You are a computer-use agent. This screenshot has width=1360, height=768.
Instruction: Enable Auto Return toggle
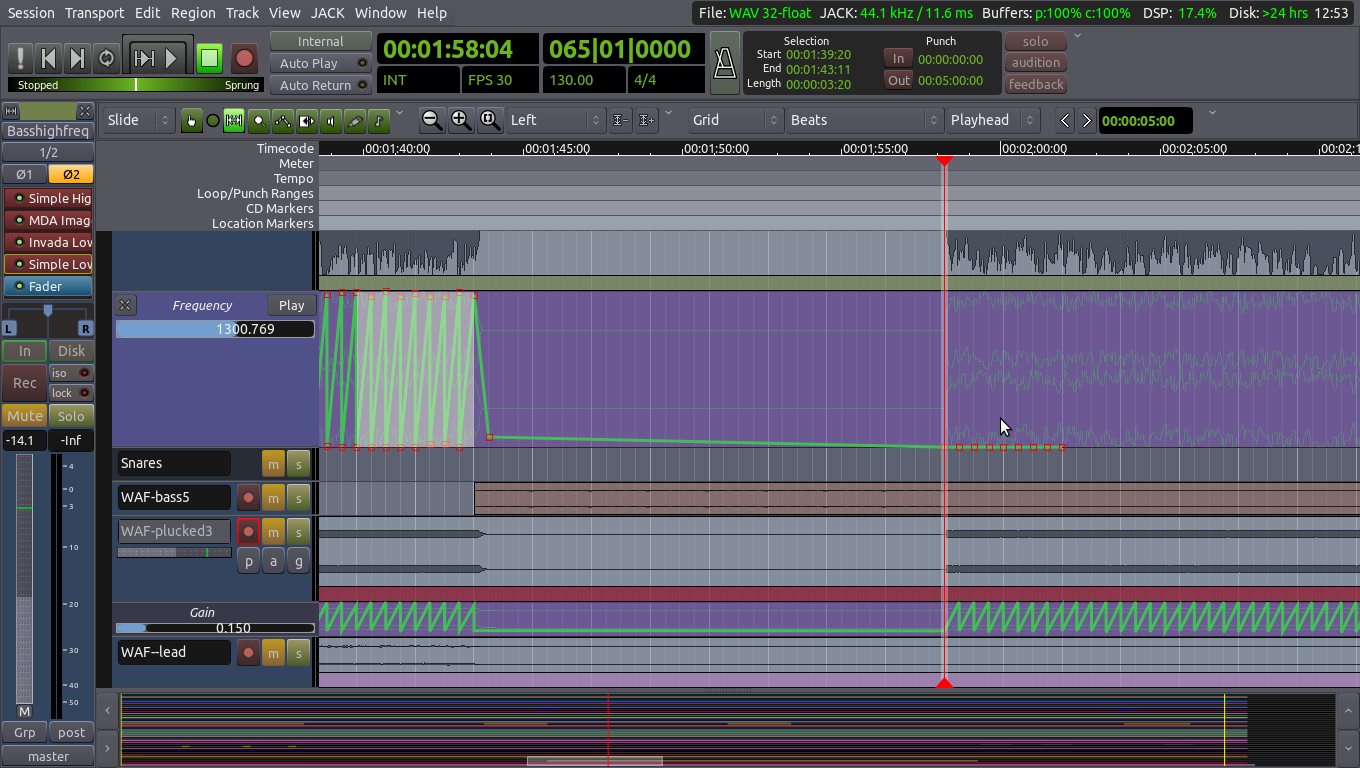[320, 85]
